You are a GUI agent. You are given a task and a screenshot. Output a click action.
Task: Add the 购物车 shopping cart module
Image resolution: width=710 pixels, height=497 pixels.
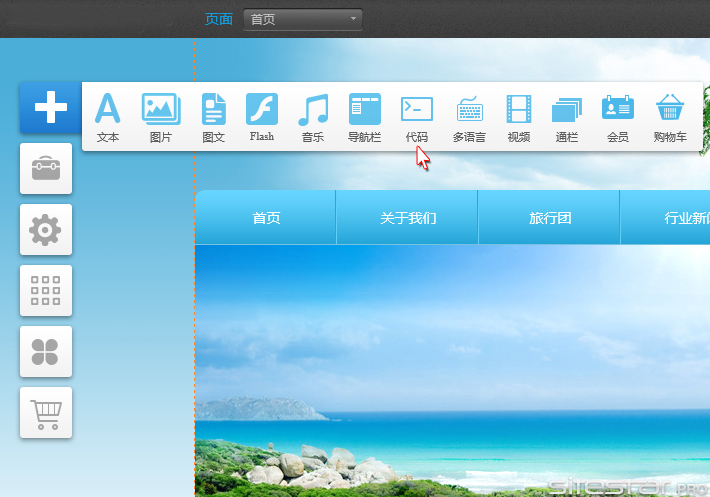[670, 116]
